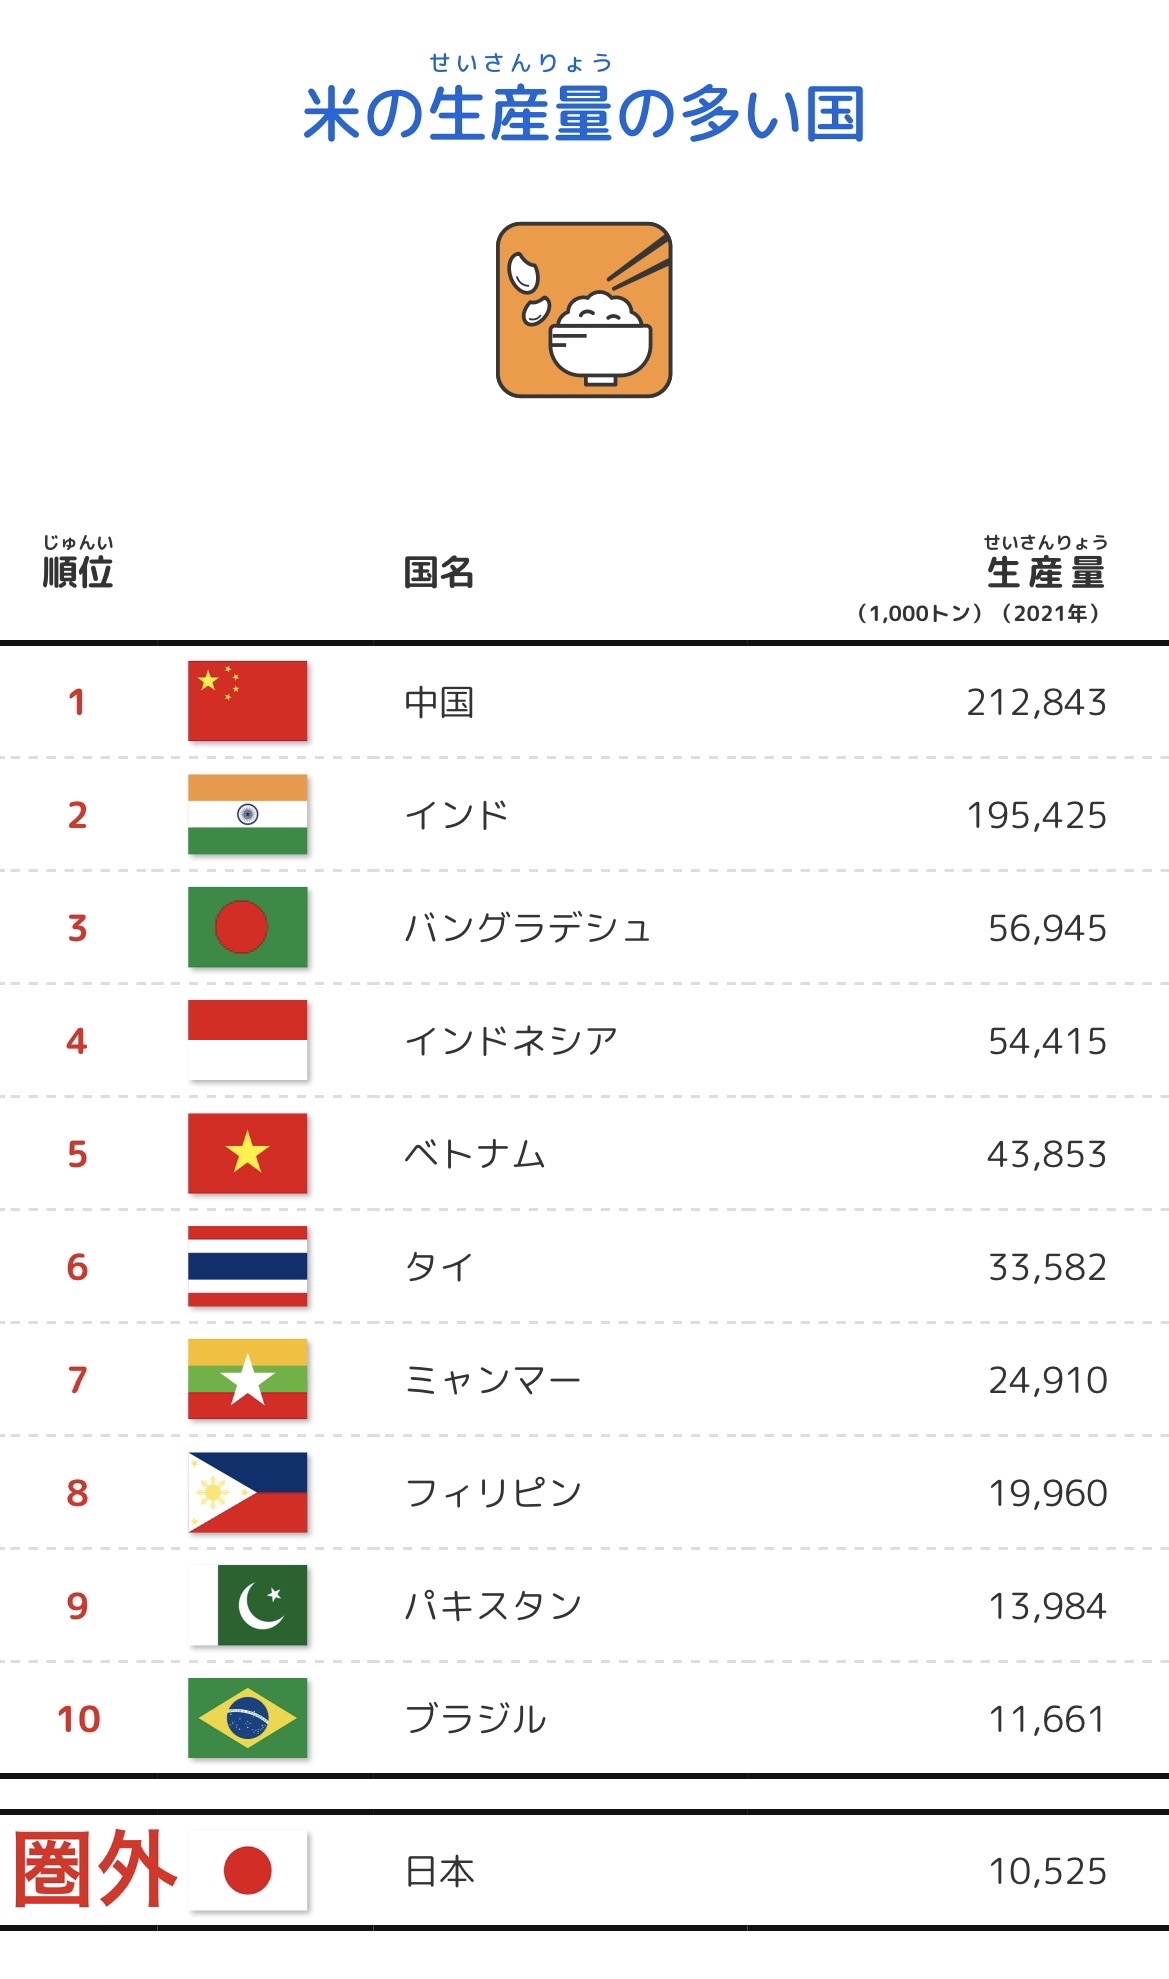Click the 生産量 column header
This screenshot has width=1169, height=1979.
(x=1045, y=572)
